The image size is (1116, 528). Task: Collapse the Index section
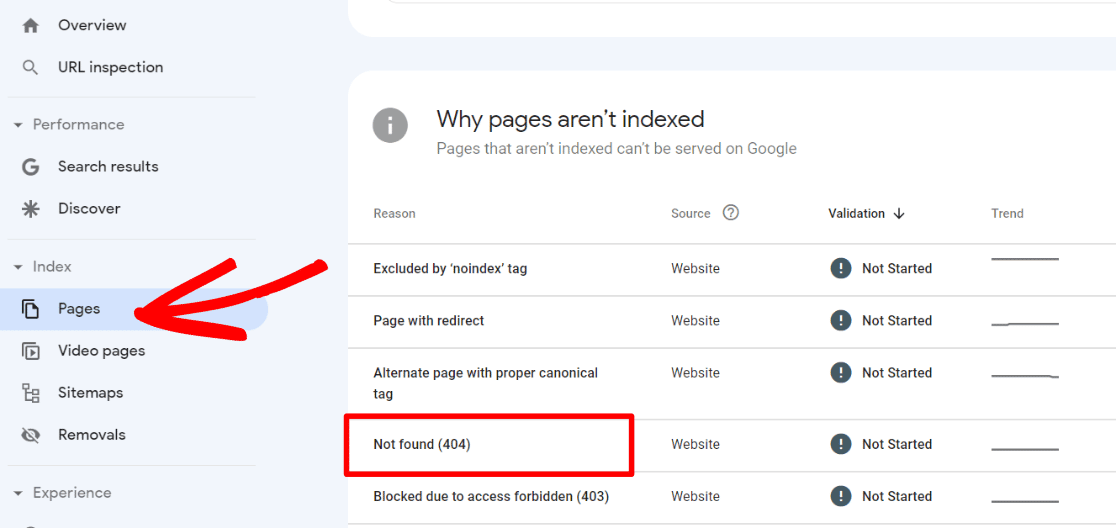(18, 267)
